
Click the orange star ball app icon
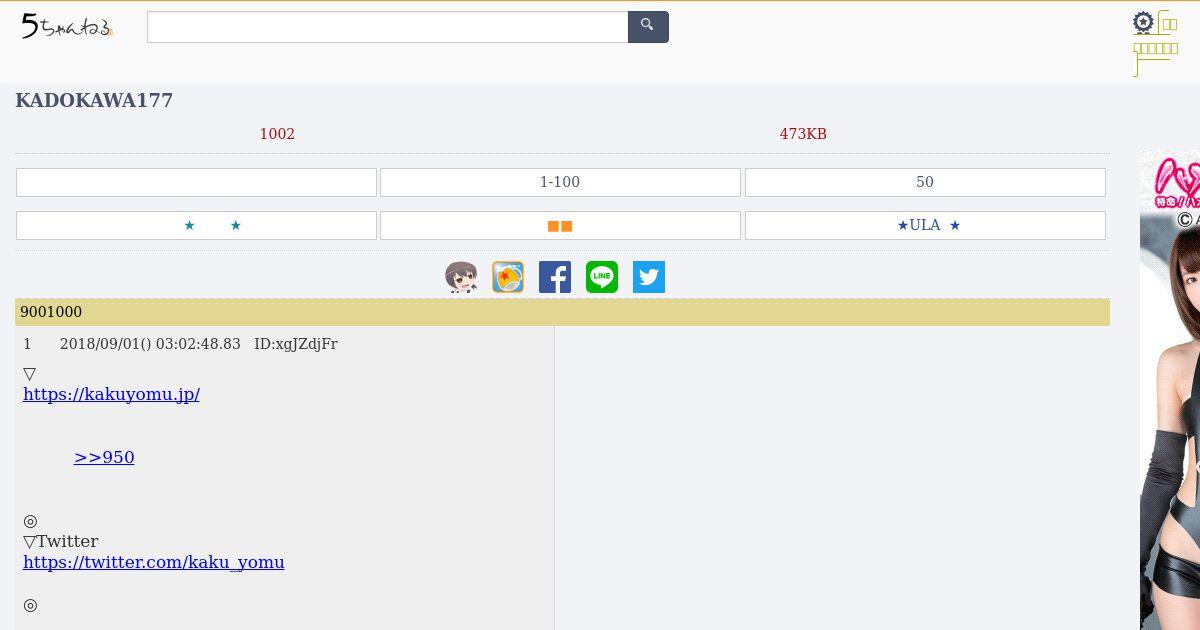[x=508, y=277]
